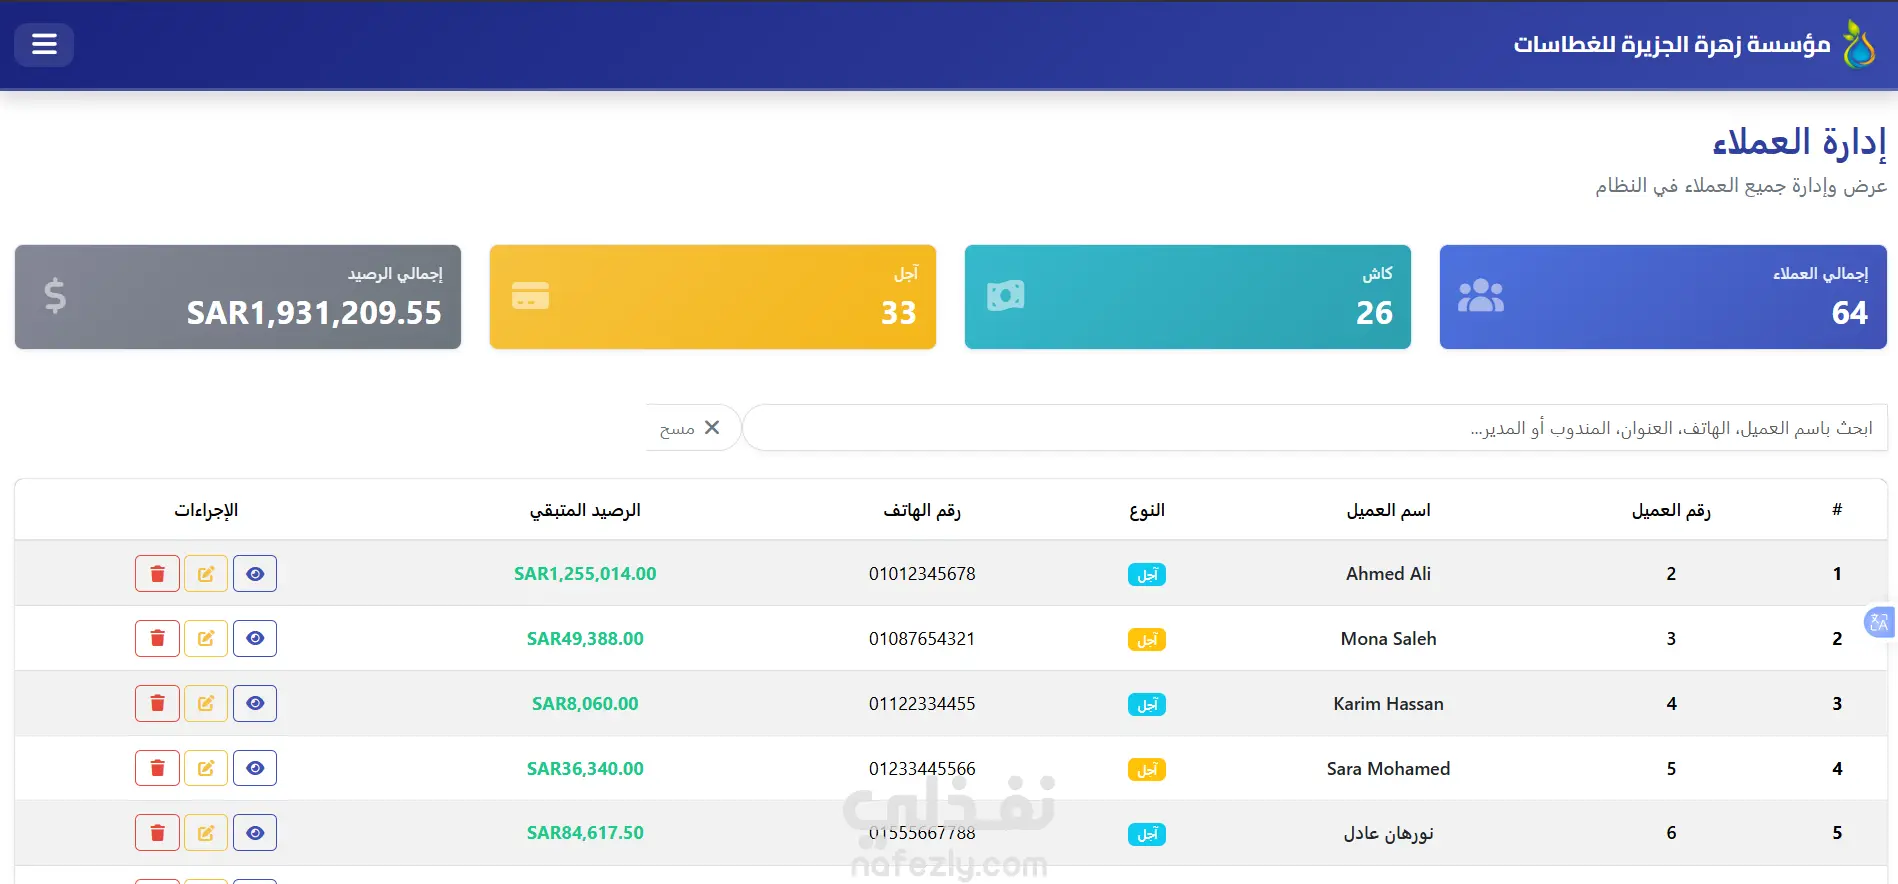Viewport: 1898px width, 884px height.
Task: Select the name Sara Mohamed
Action: pyautogui.click(x=1388, y=769)
